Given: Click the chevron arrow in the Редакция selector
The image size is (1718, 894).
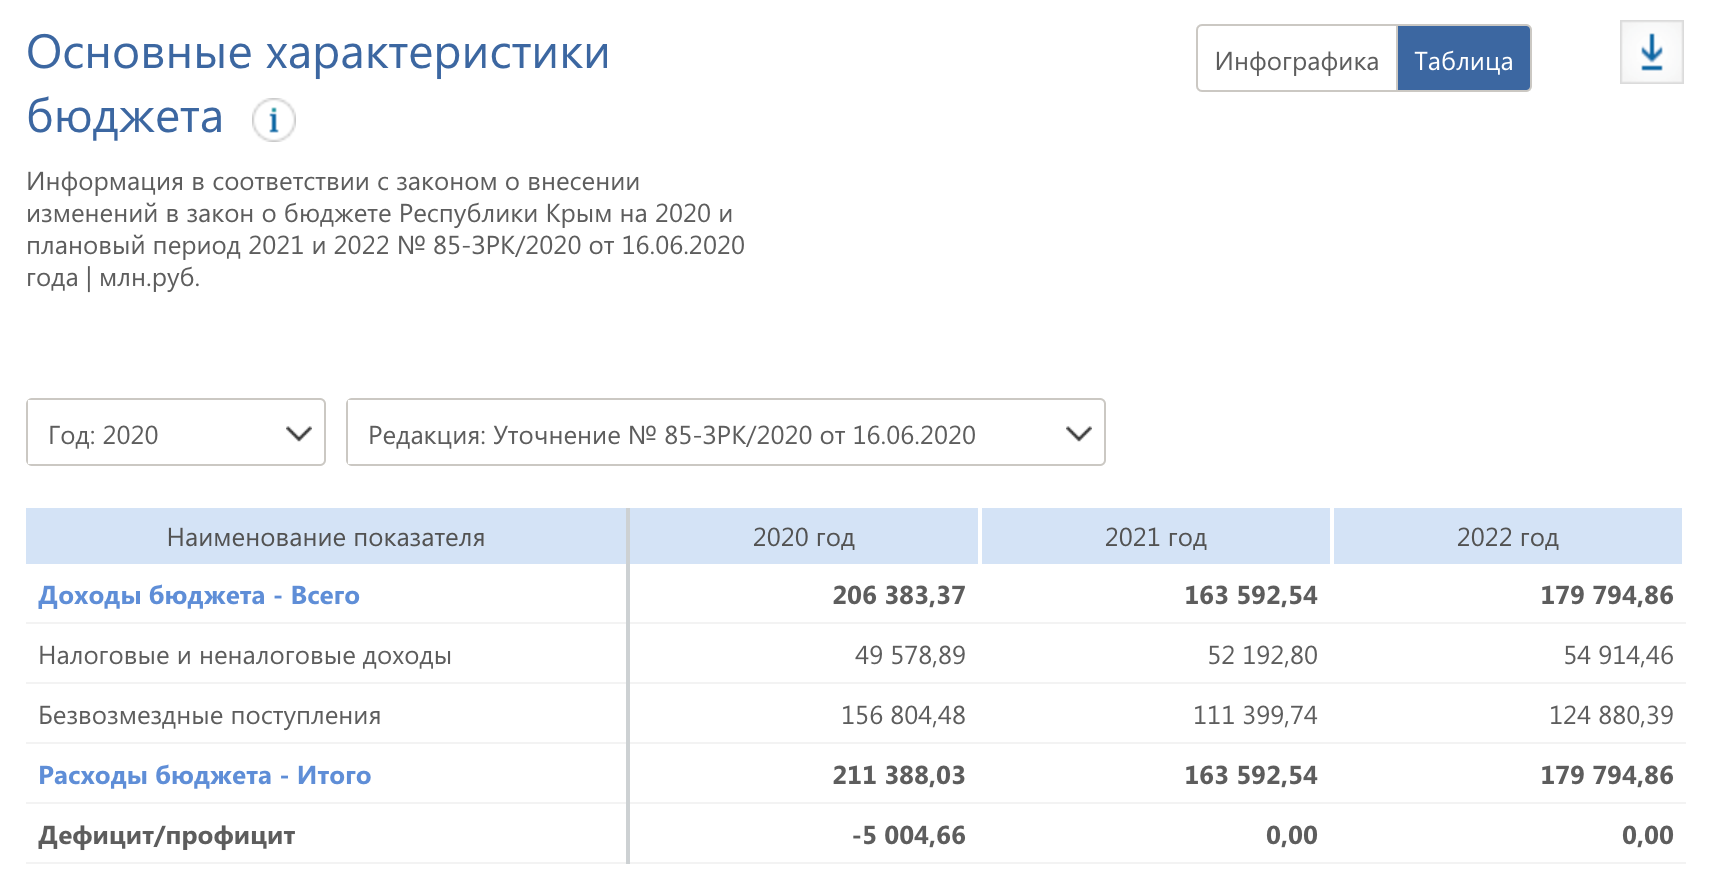Looking at the screenshot, I should pos(1078,434).
